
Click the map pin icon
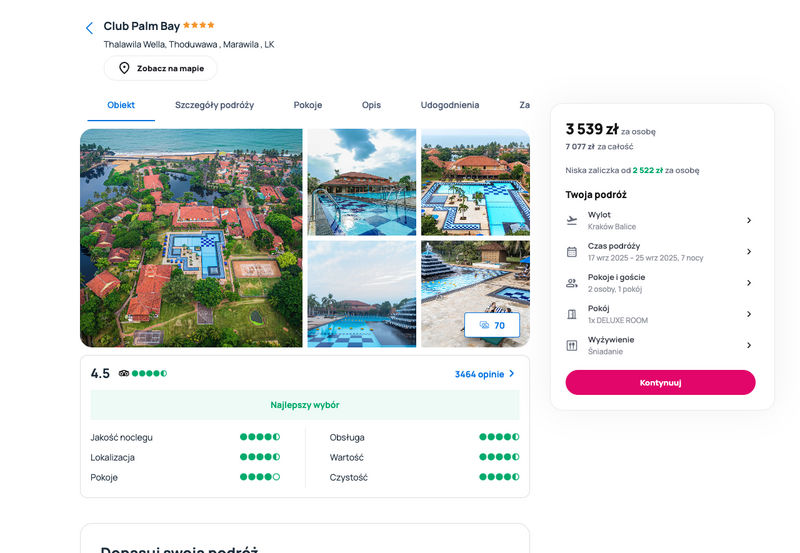124,68
